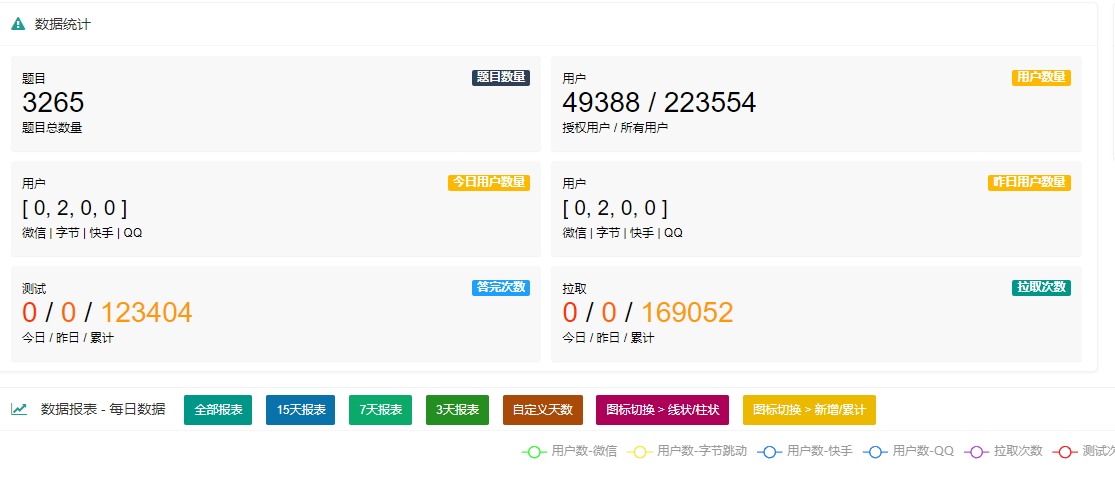The height and width of the screenshot is (480, 1115).
Task: Switch chart type with 图标切换 > 线状/柱状
Action: click(664, 410)
